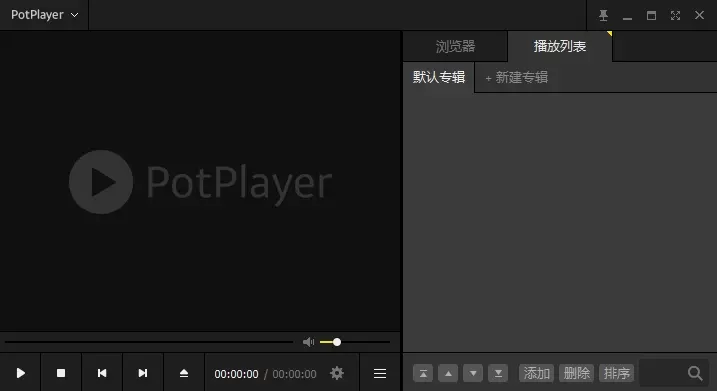Click the current time 00:00:00 display
717x391 pixels.
click(x=236, y=374)
